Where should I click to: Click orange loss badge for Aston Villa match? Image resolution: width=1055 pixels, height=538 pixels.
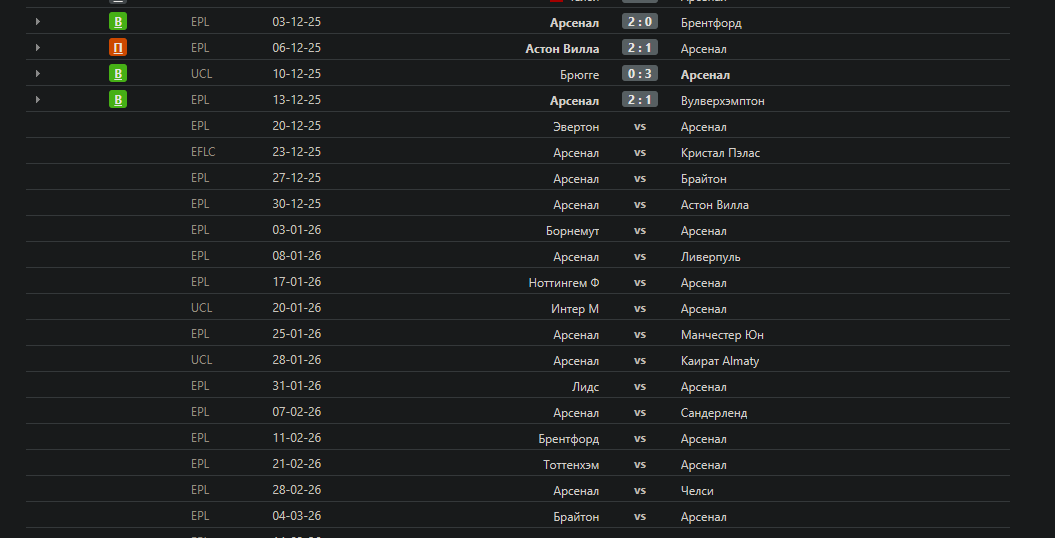coord(118,48)
